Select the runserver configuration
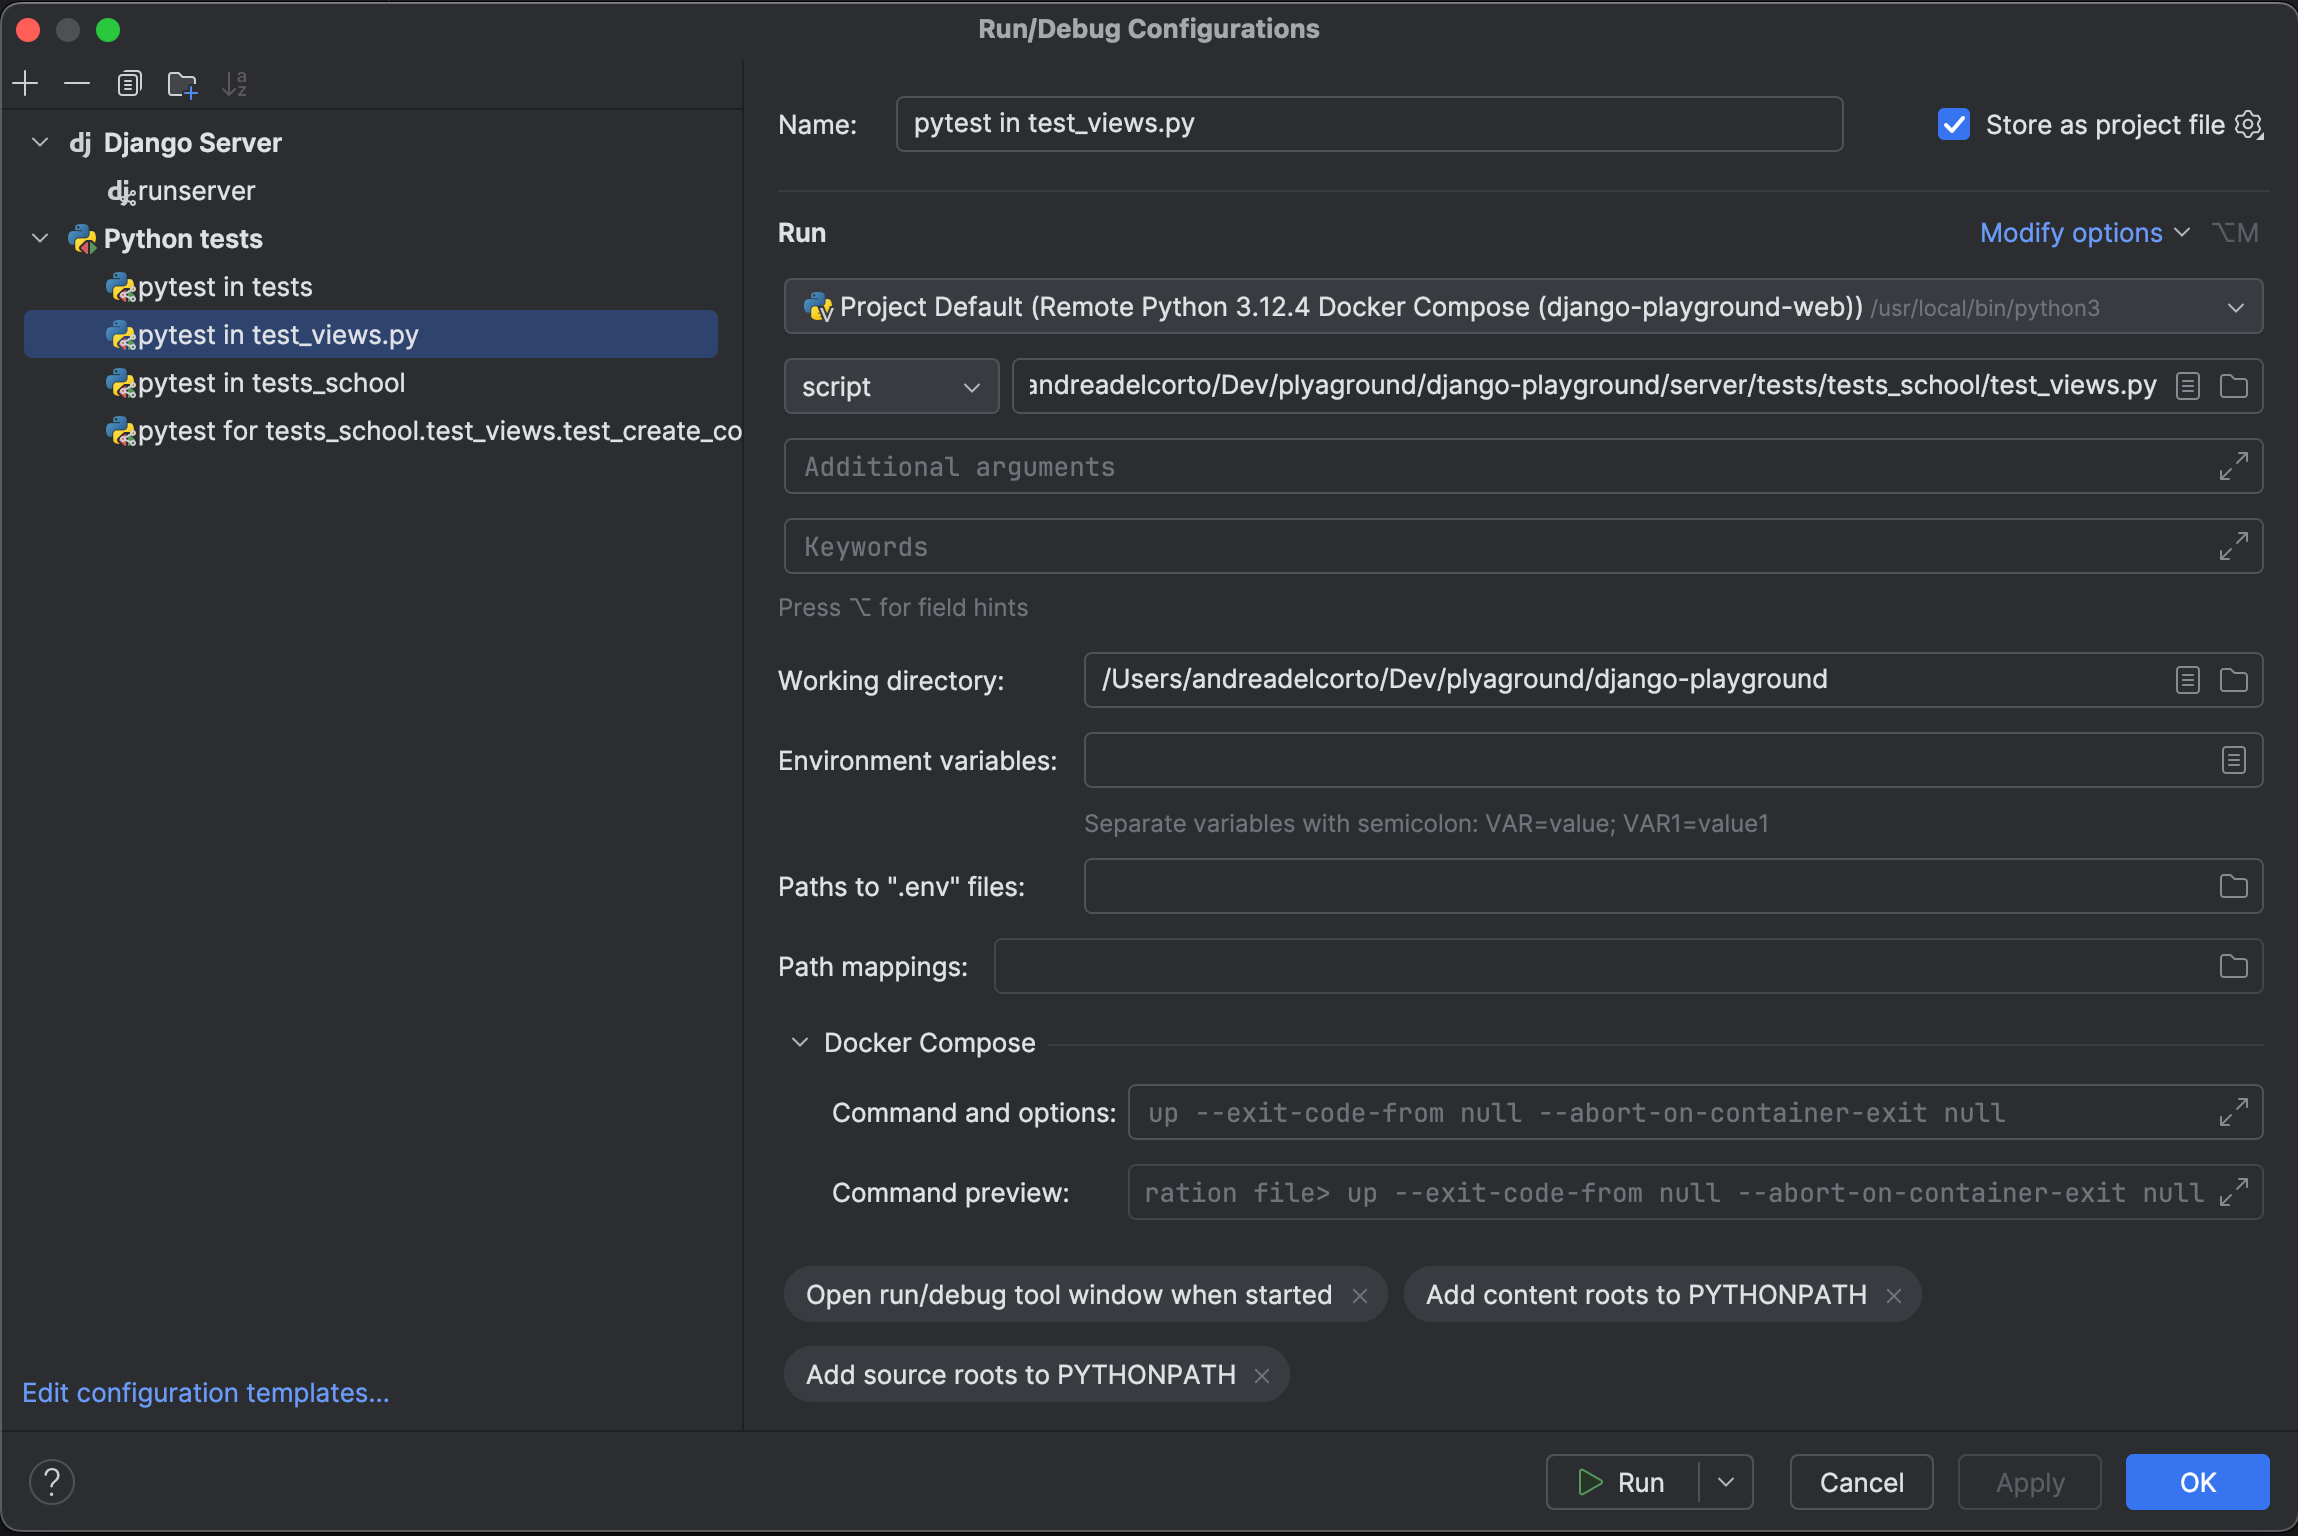The image size is (2298, 1536). coord(196,191)
